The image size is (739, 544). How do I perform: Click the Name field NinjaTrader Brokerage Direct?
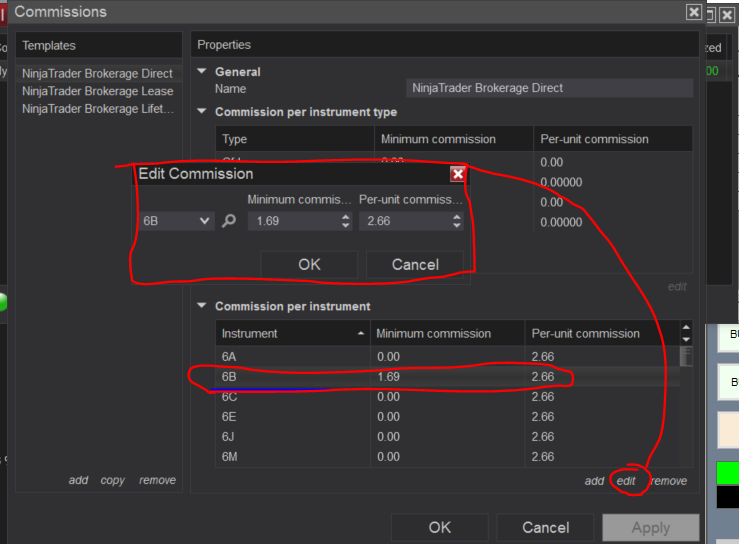point(550,88)
